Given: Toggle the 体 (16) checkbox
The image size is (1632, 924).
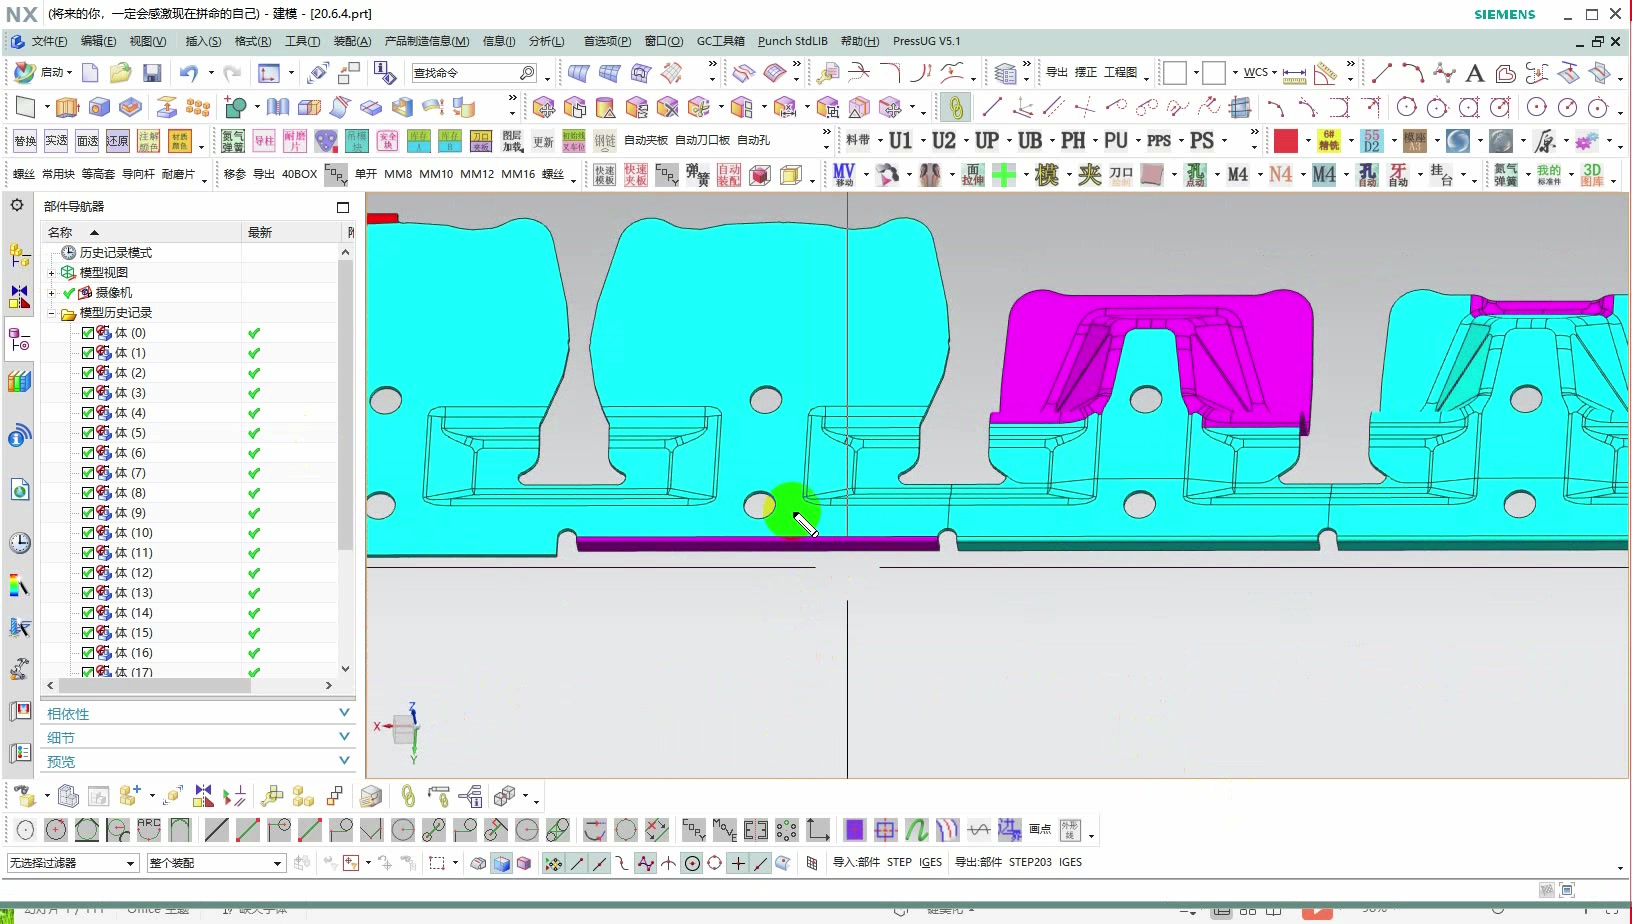Looking at the screenshot, I should (x=88, y=653).
